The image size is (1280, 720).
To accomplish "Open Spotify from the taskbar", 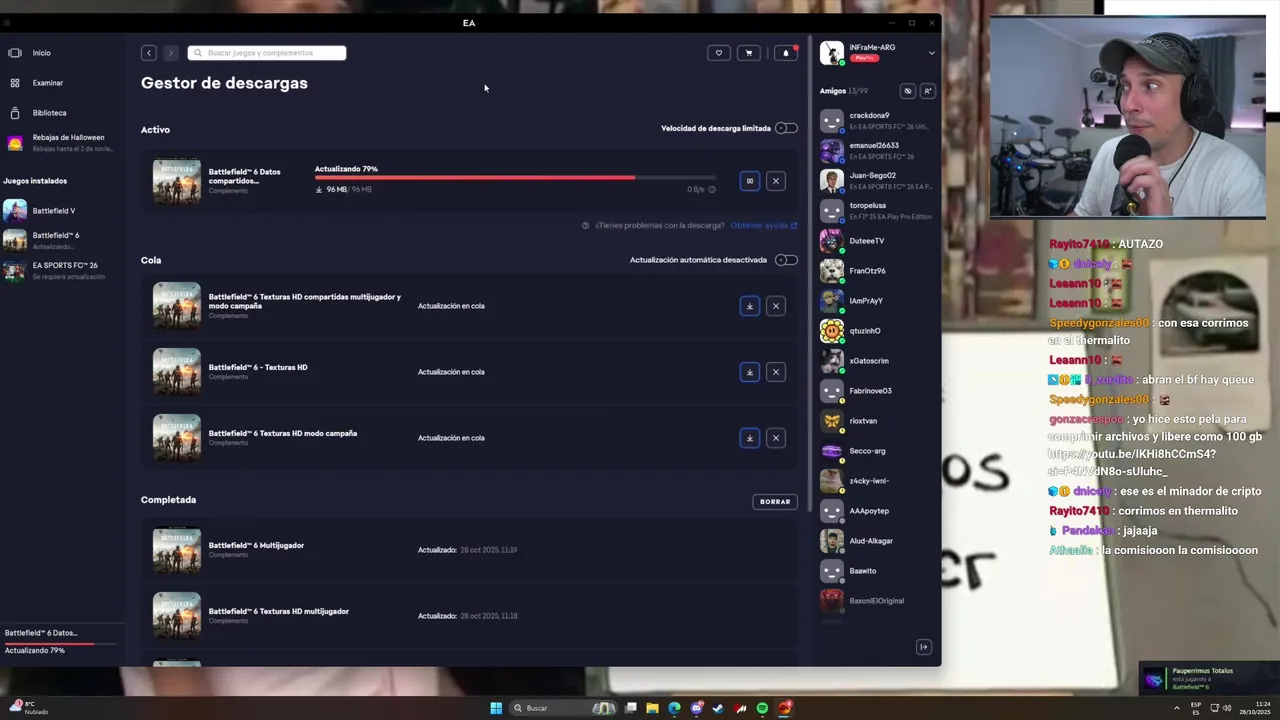I will pos(762,708).
